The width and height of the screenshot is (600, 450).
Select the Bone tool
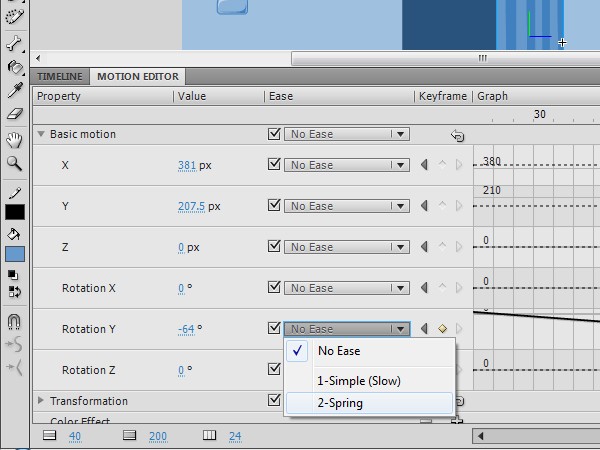pos(14,44)
